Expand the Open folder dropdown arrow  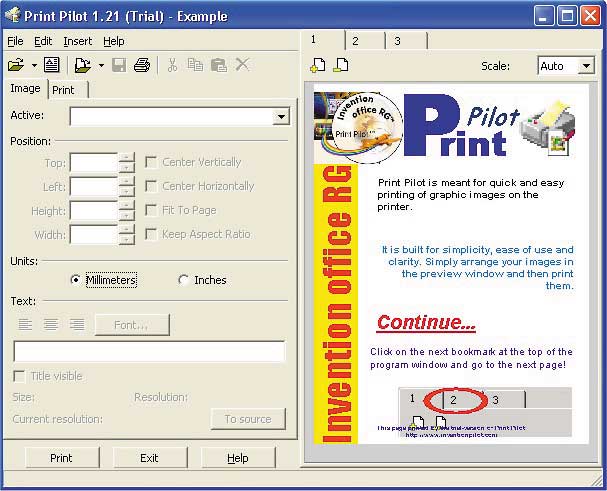click(x=34, y=65)
